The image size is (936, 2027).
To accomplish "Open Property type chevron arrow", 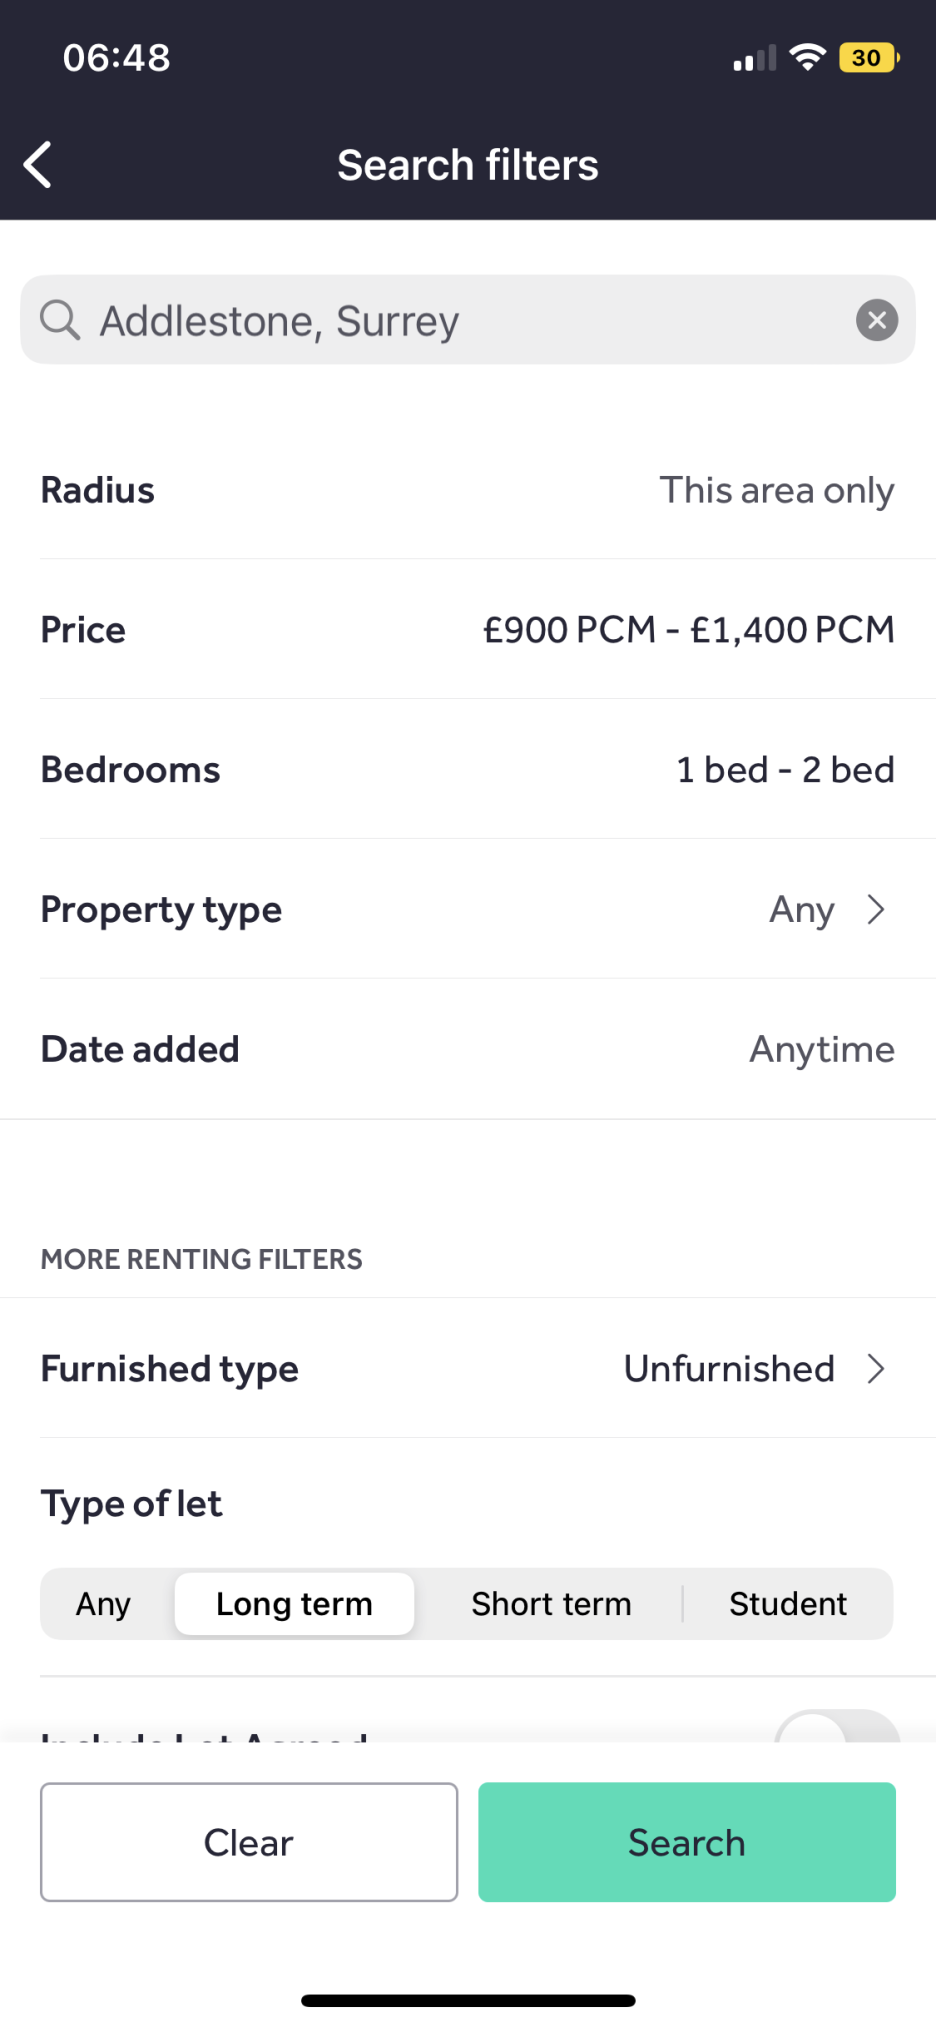I will (876, 910).
